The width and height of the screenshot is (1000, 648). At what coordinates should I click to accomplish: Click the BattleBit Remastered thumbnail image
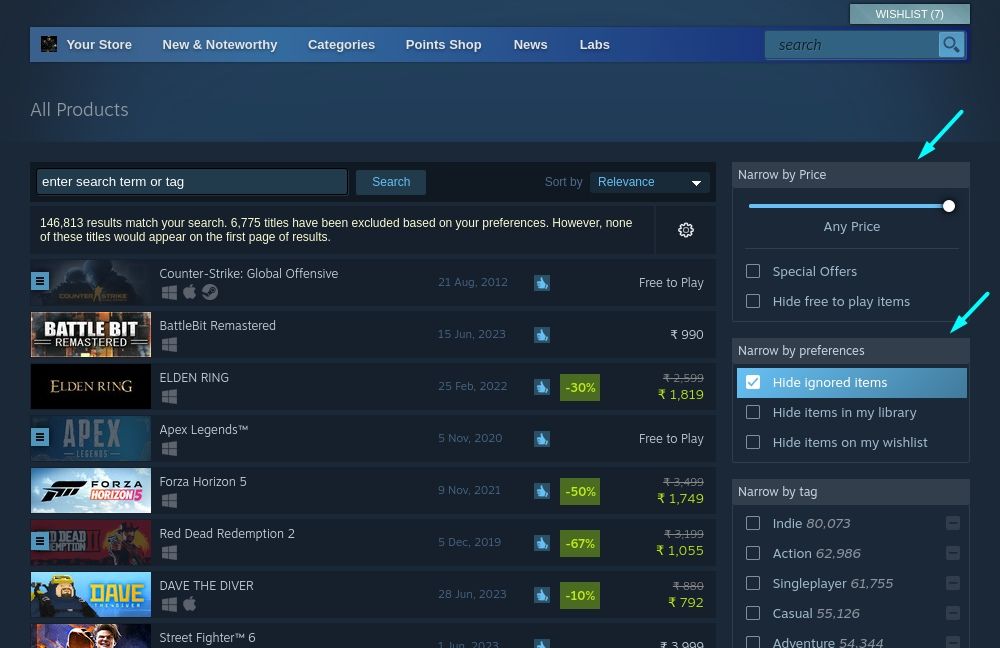[91, 334]
